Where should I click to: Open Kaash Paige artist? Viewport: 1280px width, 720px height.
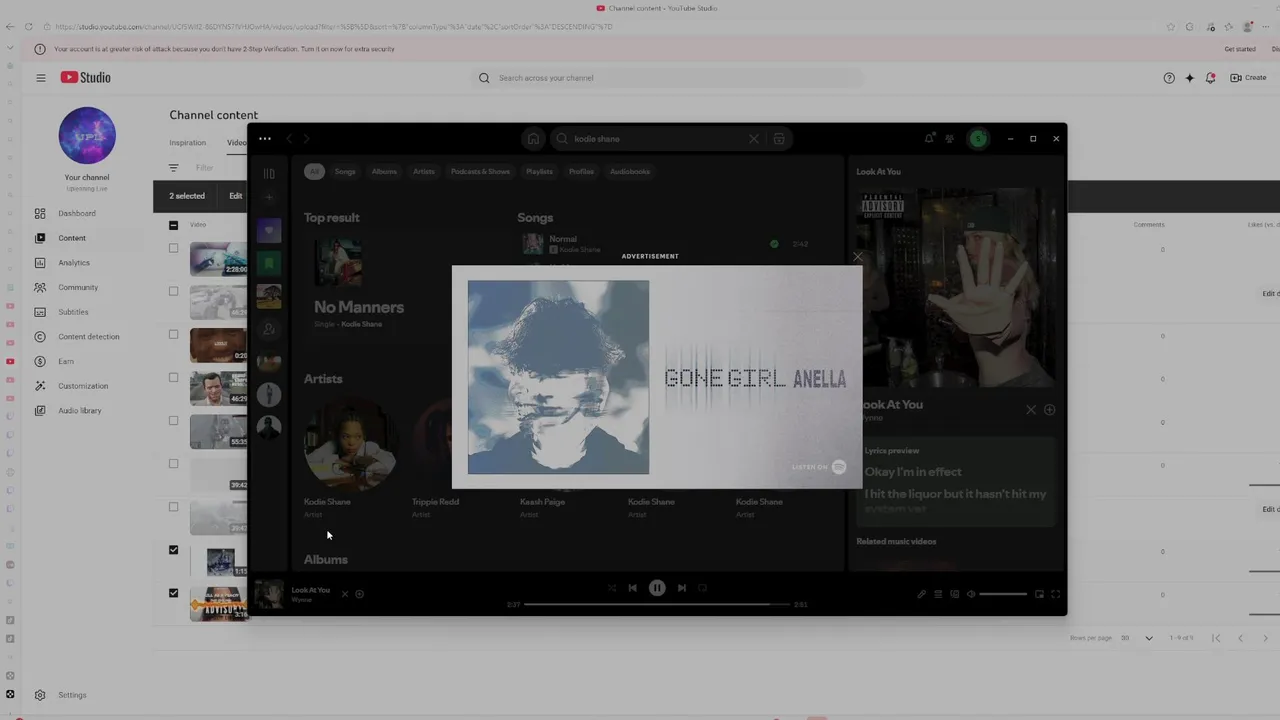click(x=542, y=502)
